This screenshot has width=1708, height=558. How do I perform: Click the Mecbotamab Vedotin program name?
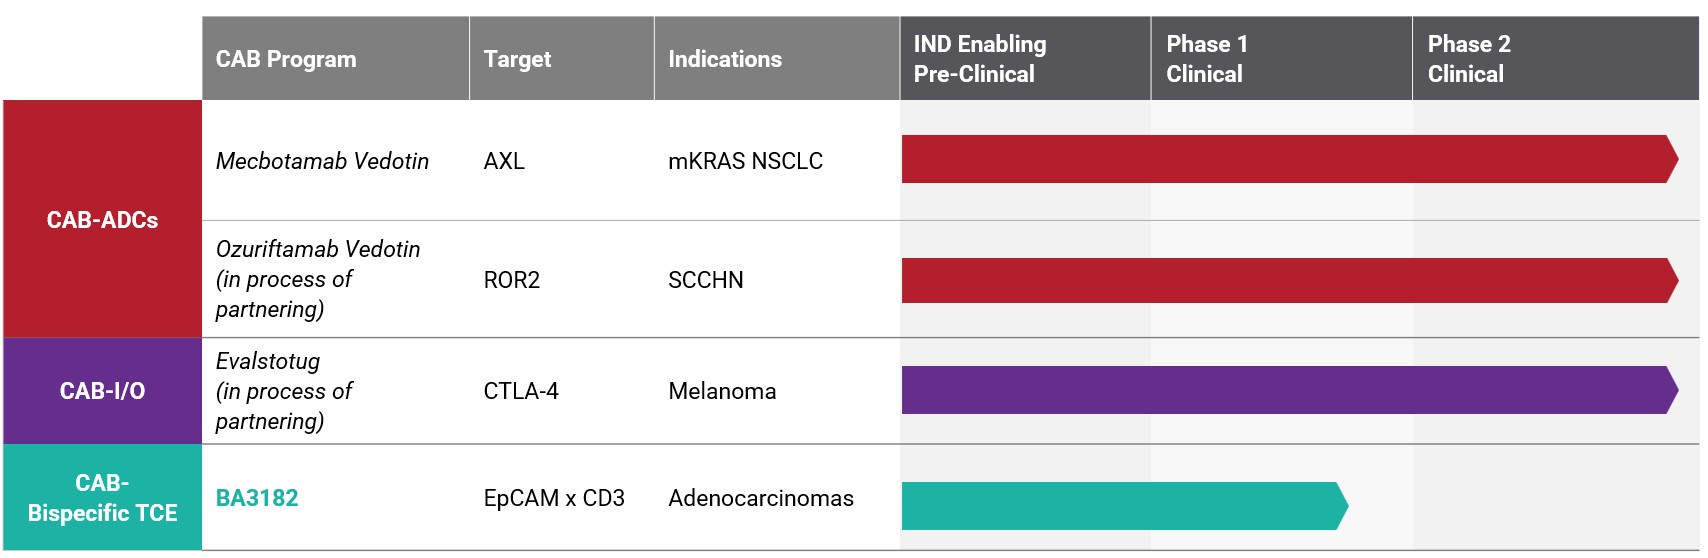tap(322, 161)
